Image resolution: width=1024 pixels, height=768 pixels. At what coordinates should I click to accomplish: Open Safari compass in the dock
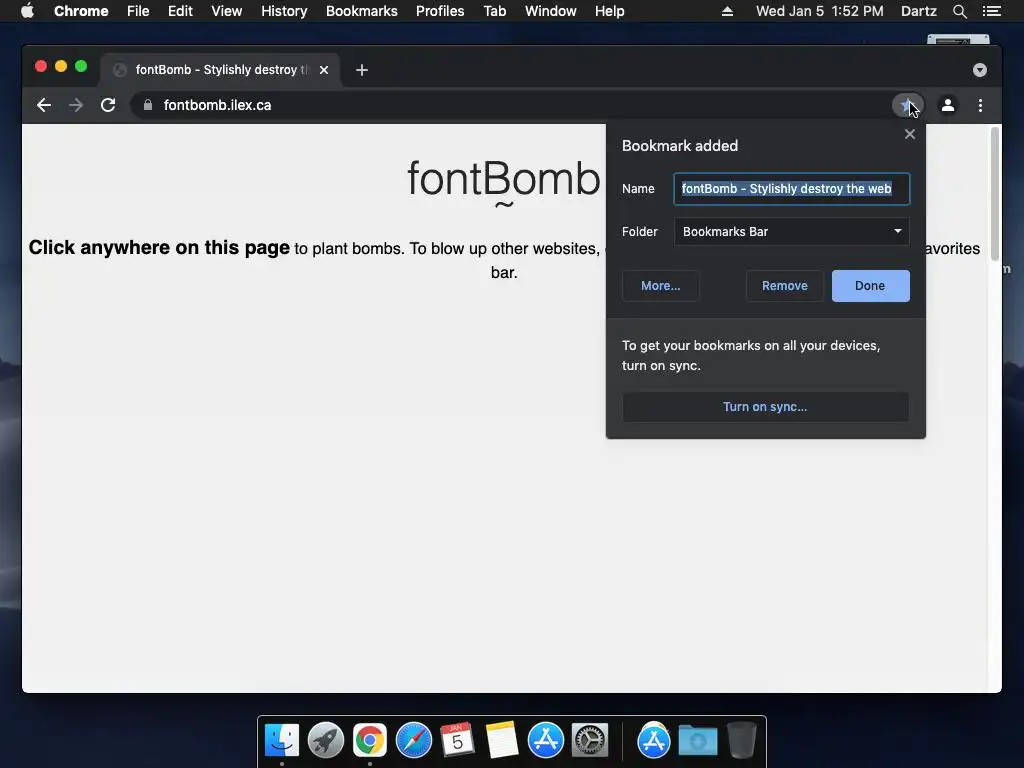(x=414, y=740)
